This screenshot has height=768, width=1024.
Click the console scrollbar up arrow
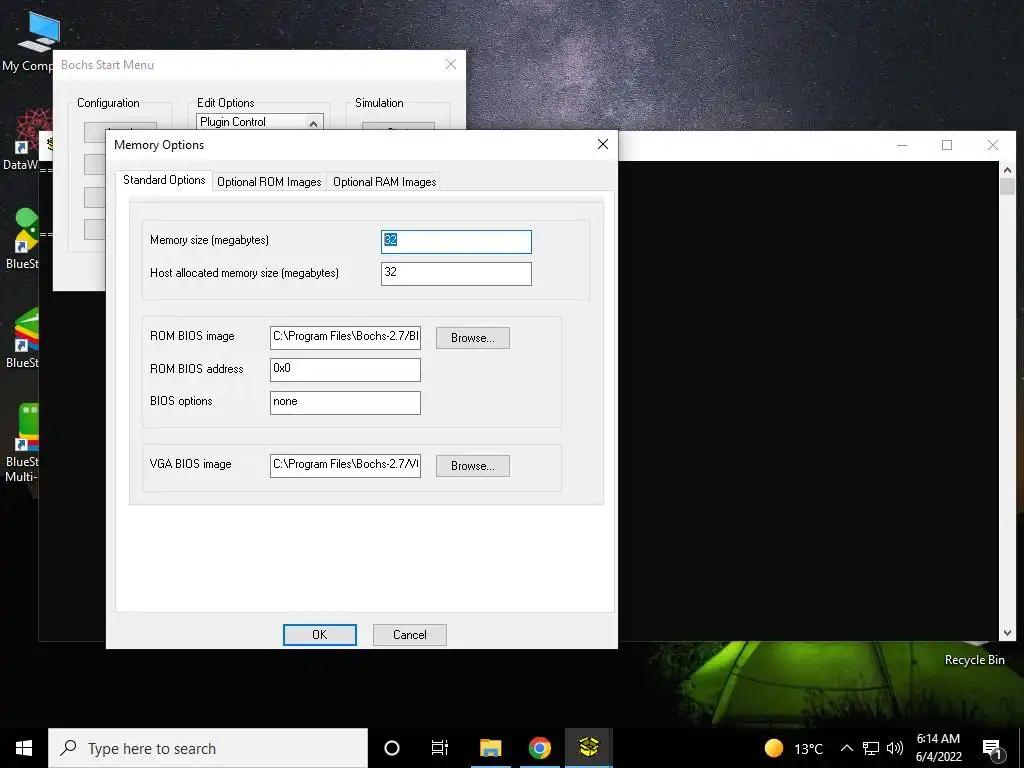[x=1007, y=170]
